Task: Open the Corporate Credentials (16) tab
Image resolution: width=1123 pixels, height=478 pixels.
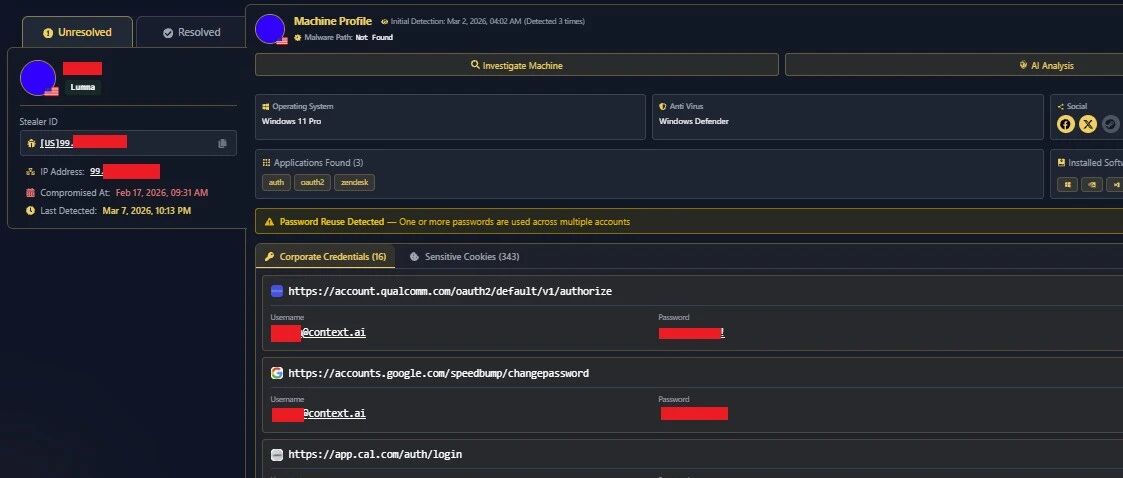Action: pyautogui.click(x=325, y=257)
